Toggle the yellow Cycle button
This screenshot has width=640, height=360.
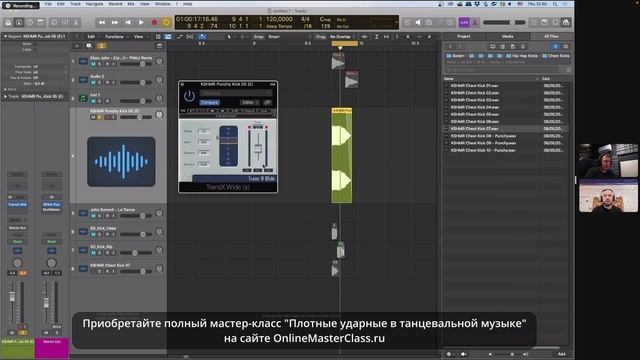click(166, 22)
